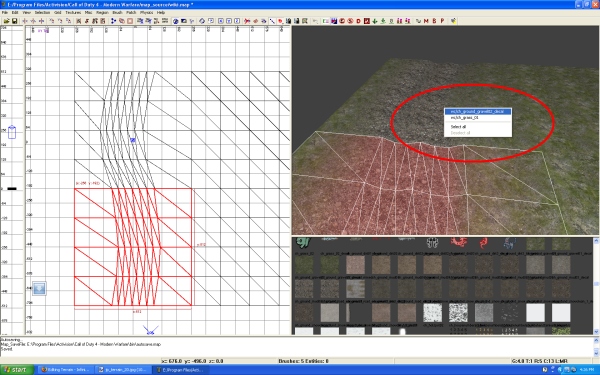This screenshot has height=375, width=600.
Task: Click the red letter P toolbar icon
Action: tap(442, 21)
